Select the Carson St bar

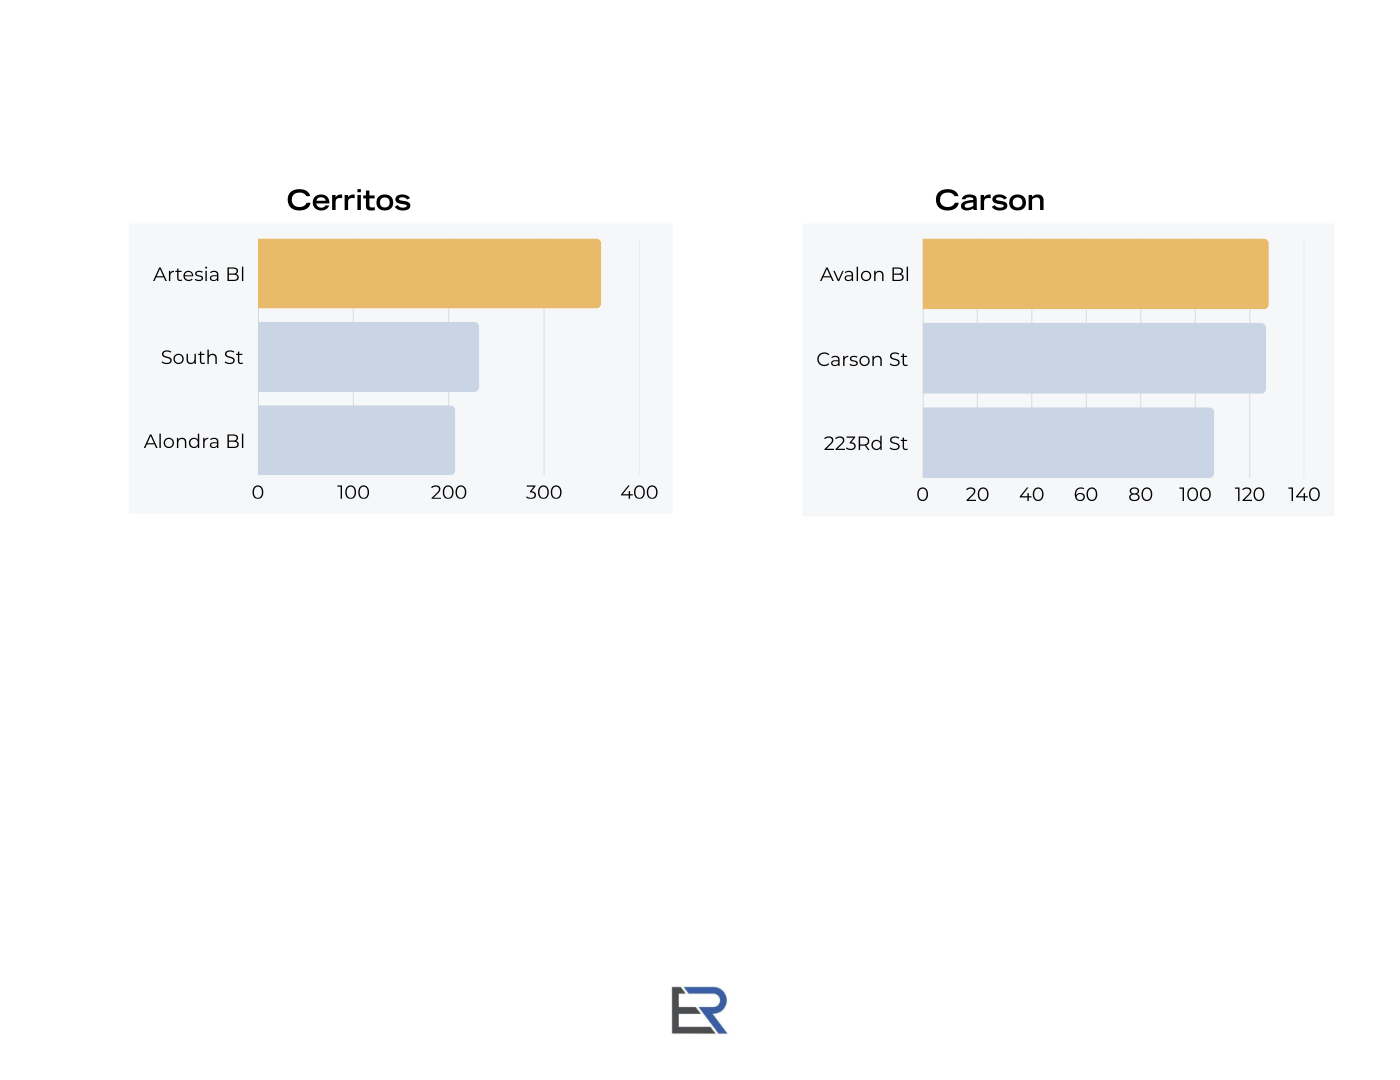pos(1094,358)
